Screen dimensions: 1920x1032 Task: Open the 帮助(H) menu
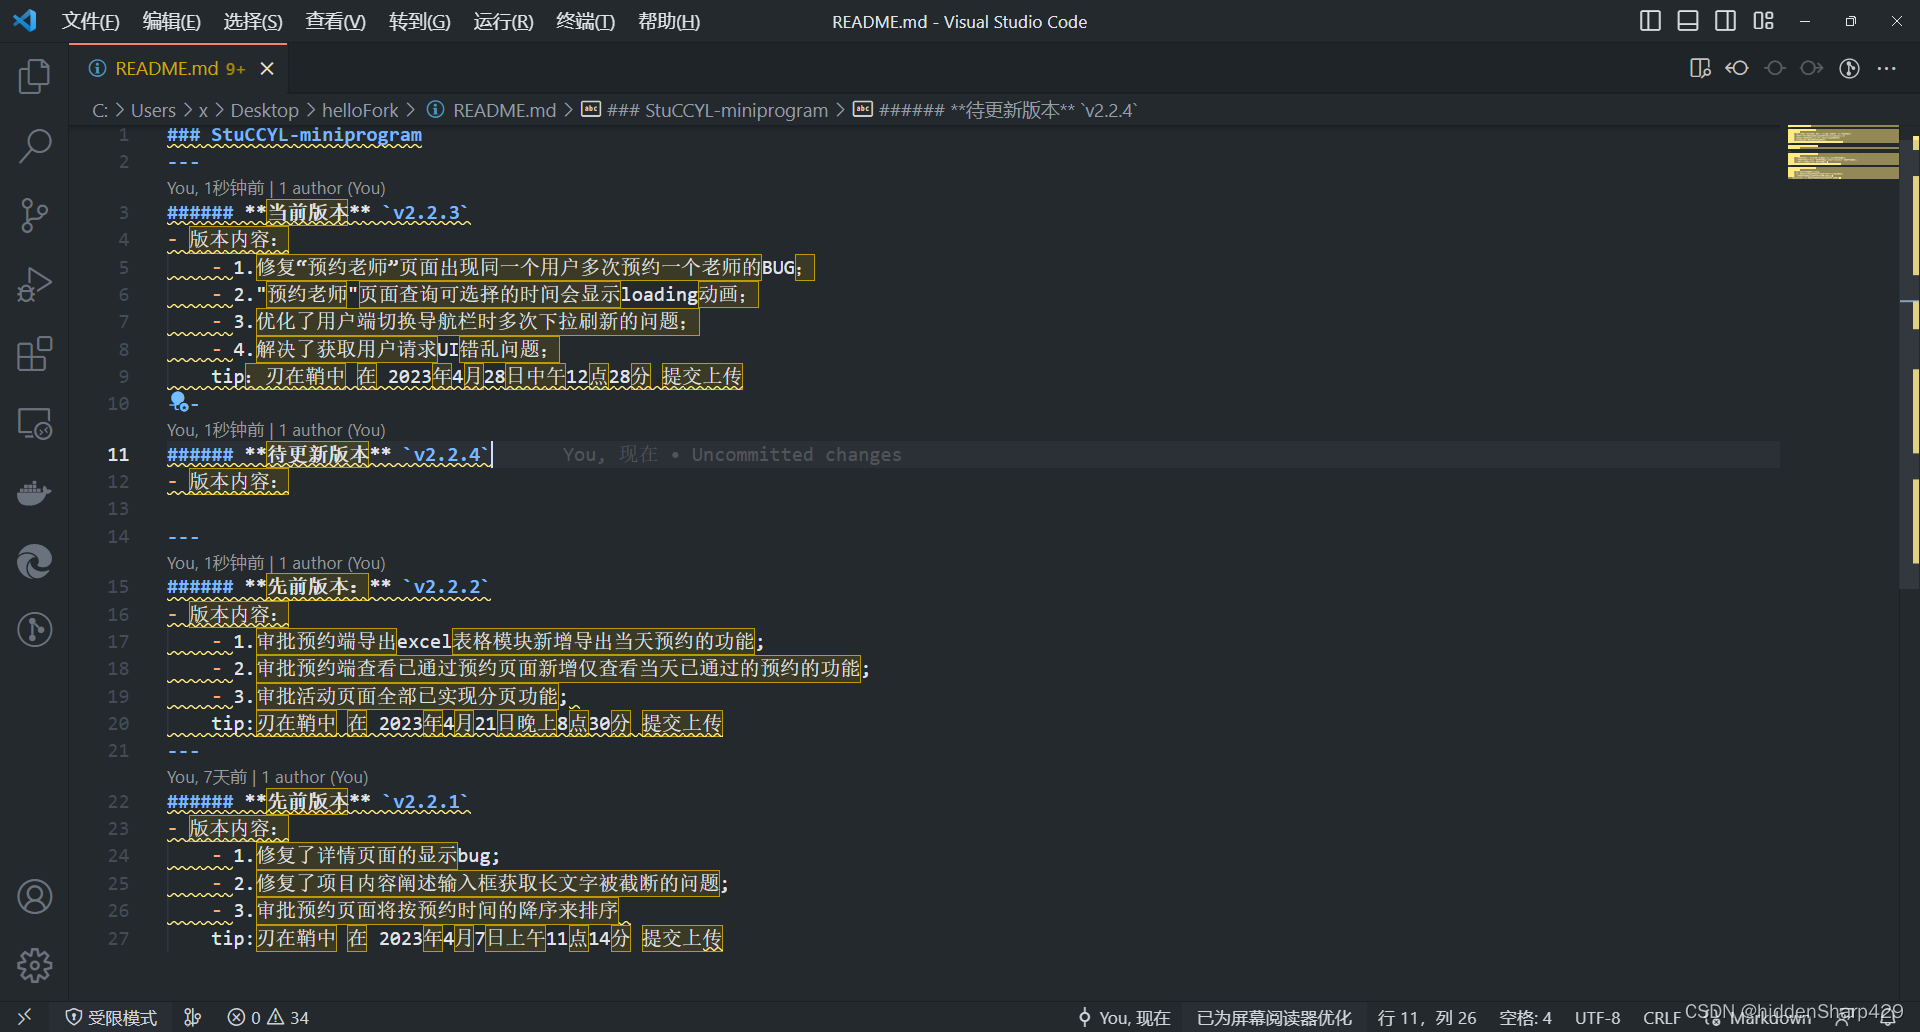coord(669,21)
